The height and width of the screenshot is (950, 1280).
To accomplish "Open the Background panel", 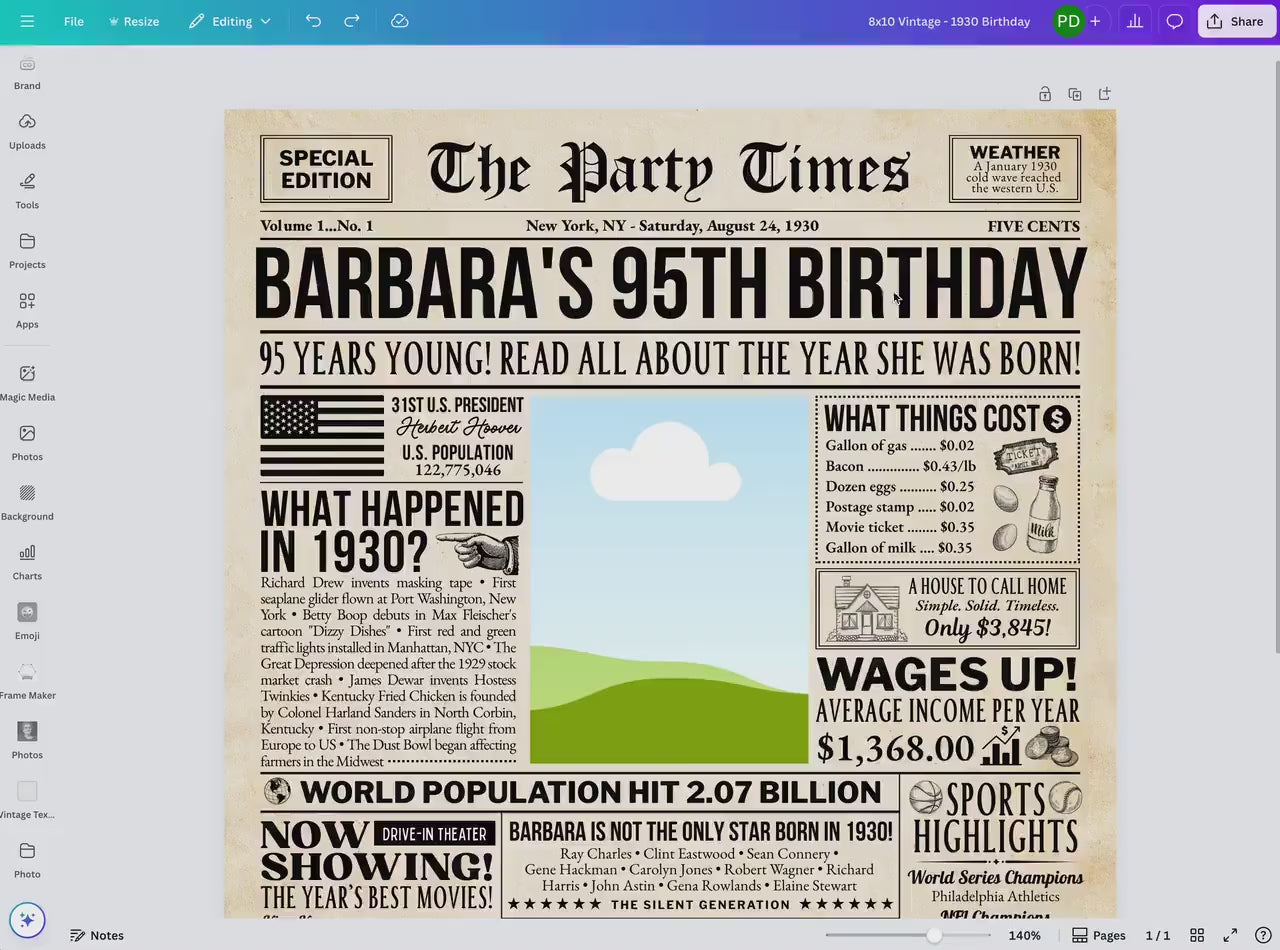I will tap(27, 500).
